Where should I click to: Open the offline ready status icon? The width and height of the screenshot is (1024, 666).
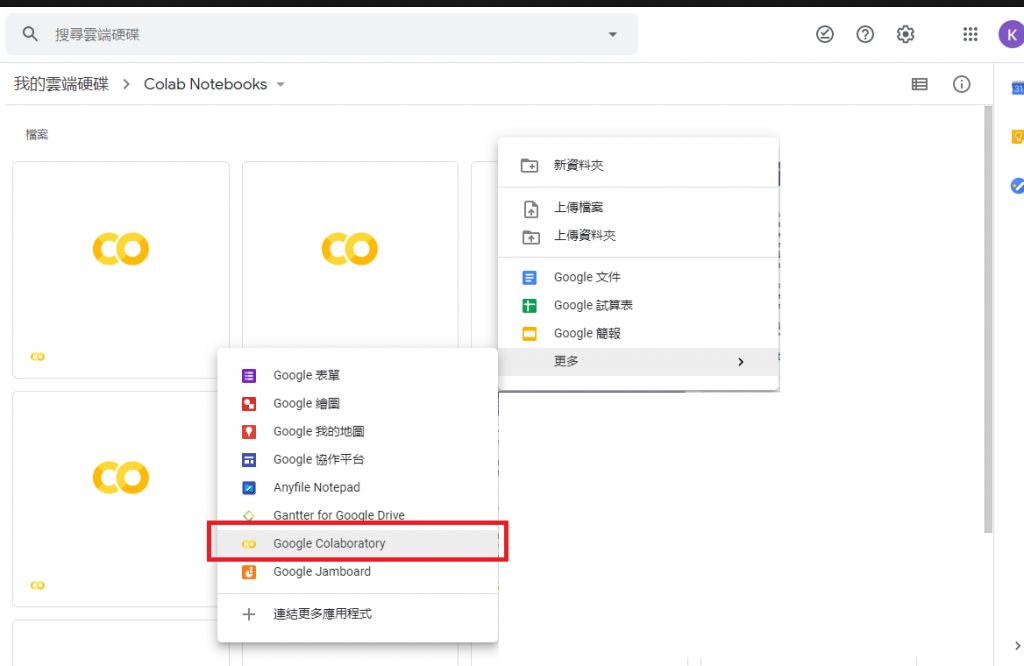(825, 34)
